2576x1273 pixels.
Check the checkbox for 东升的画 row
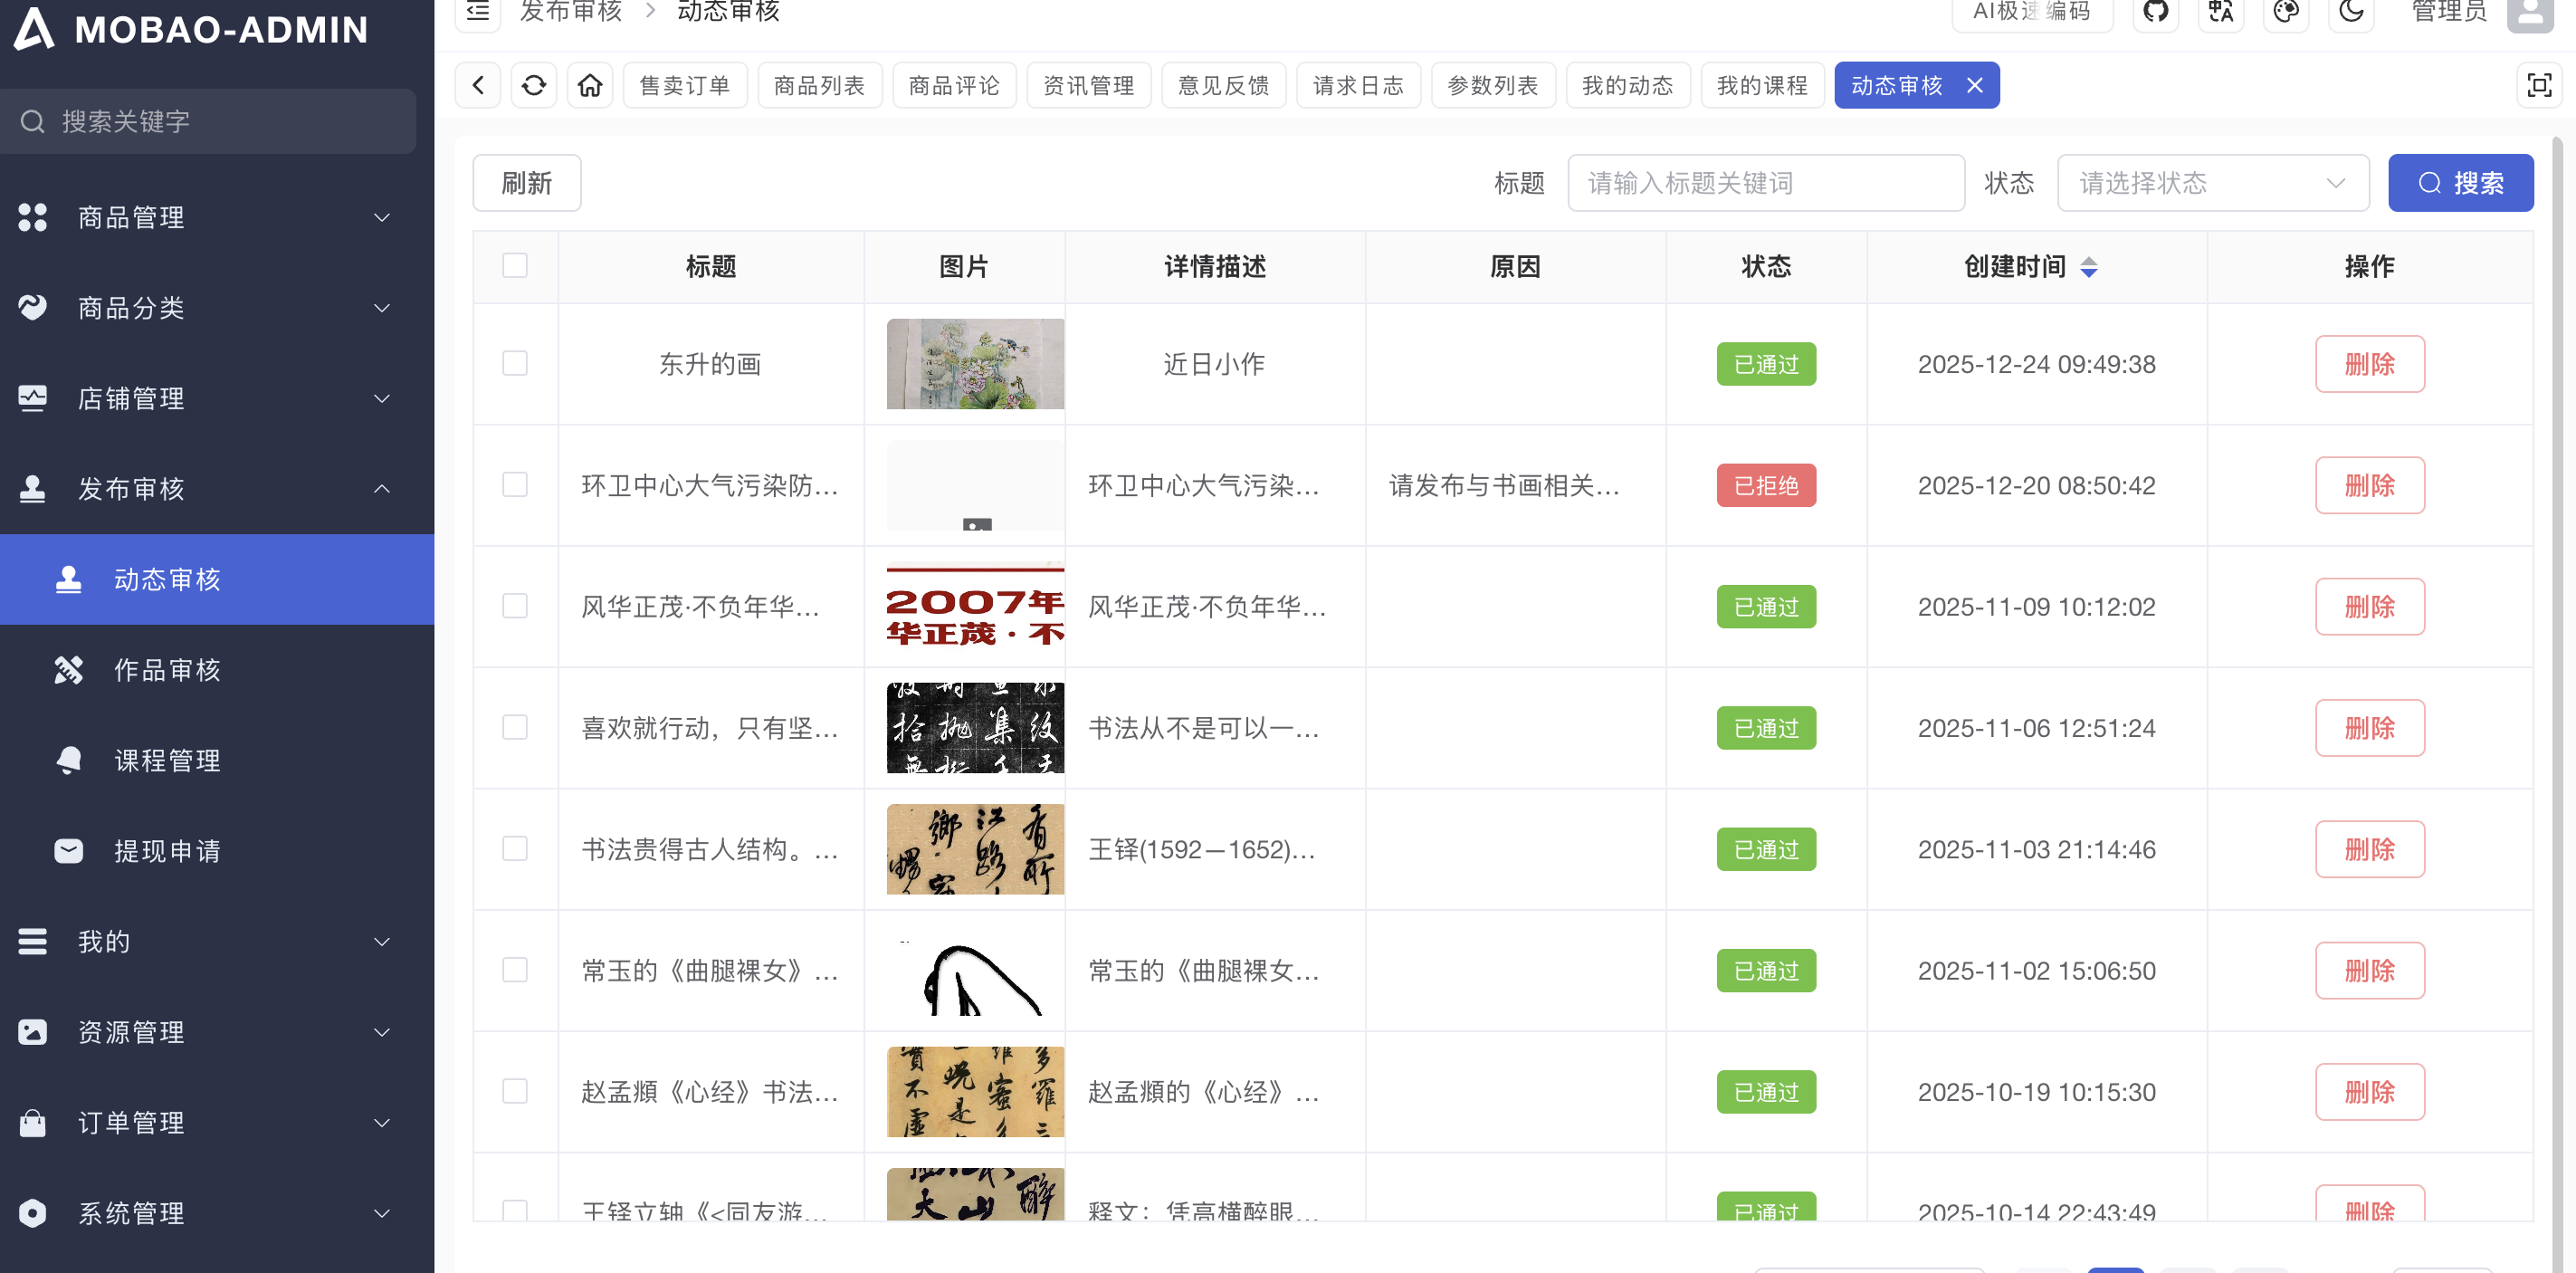515,363
